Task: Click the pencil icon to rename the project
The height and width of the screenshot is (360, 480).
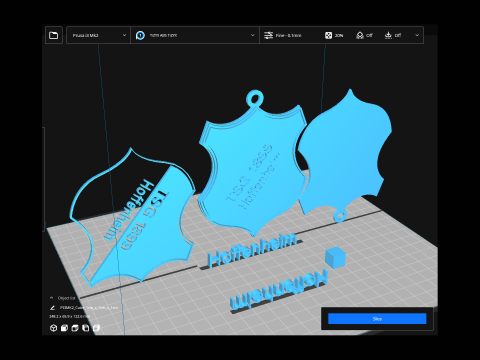Action: click(52, 308)
